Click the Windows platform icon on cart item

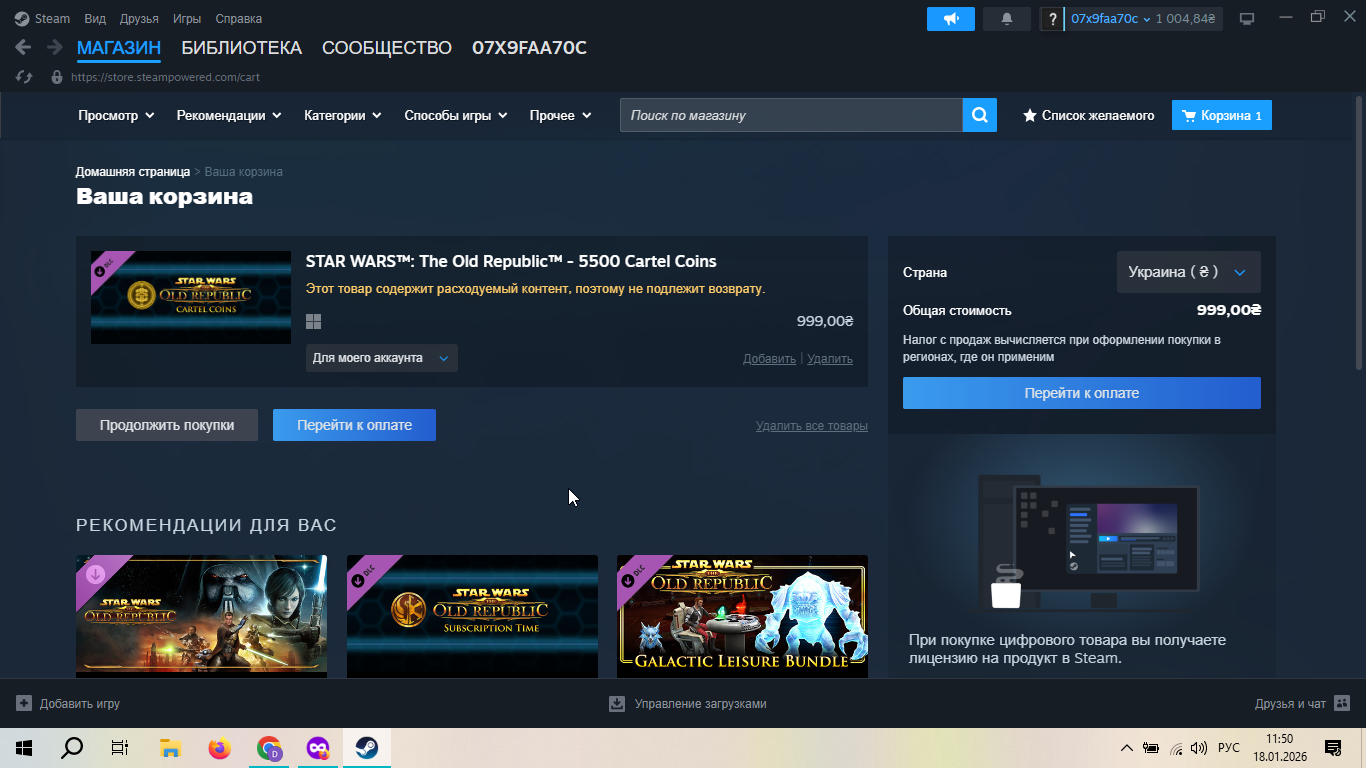coord(313,321)
